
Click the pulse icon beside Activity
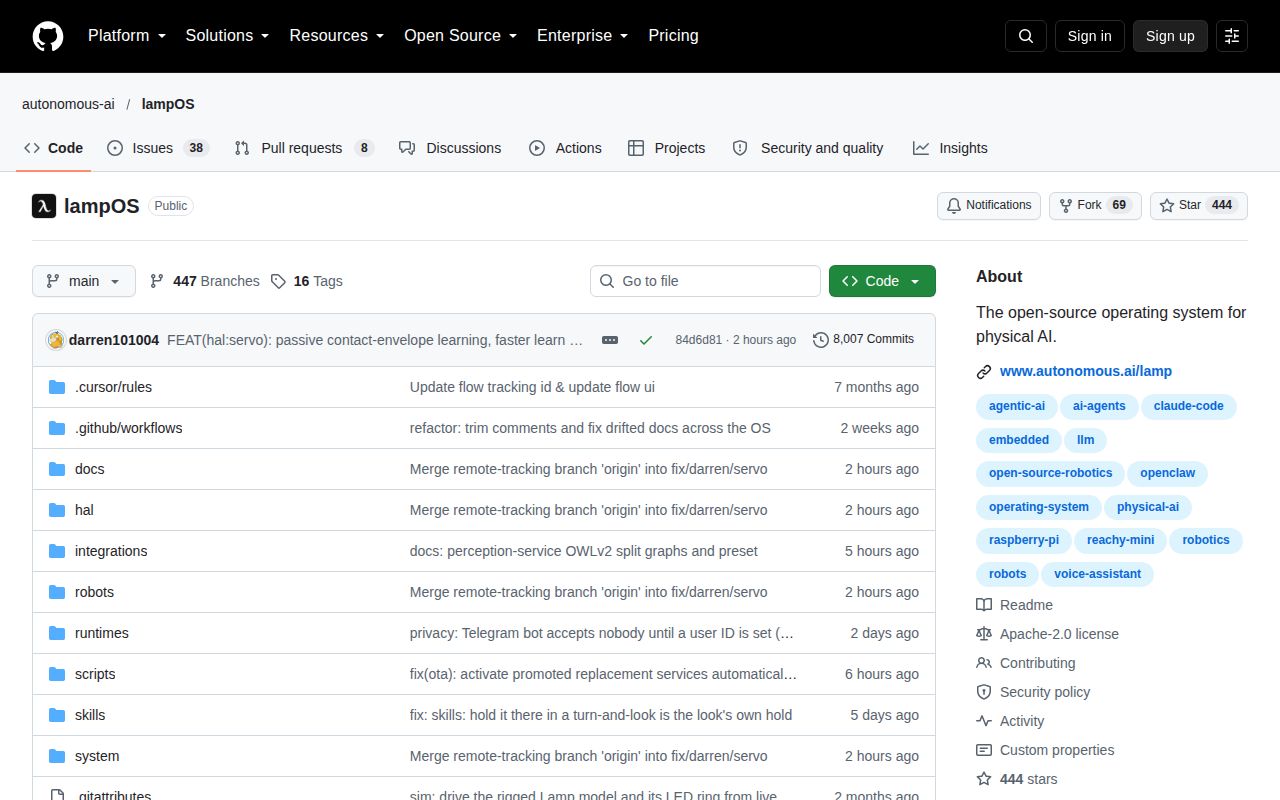(984, 721)
